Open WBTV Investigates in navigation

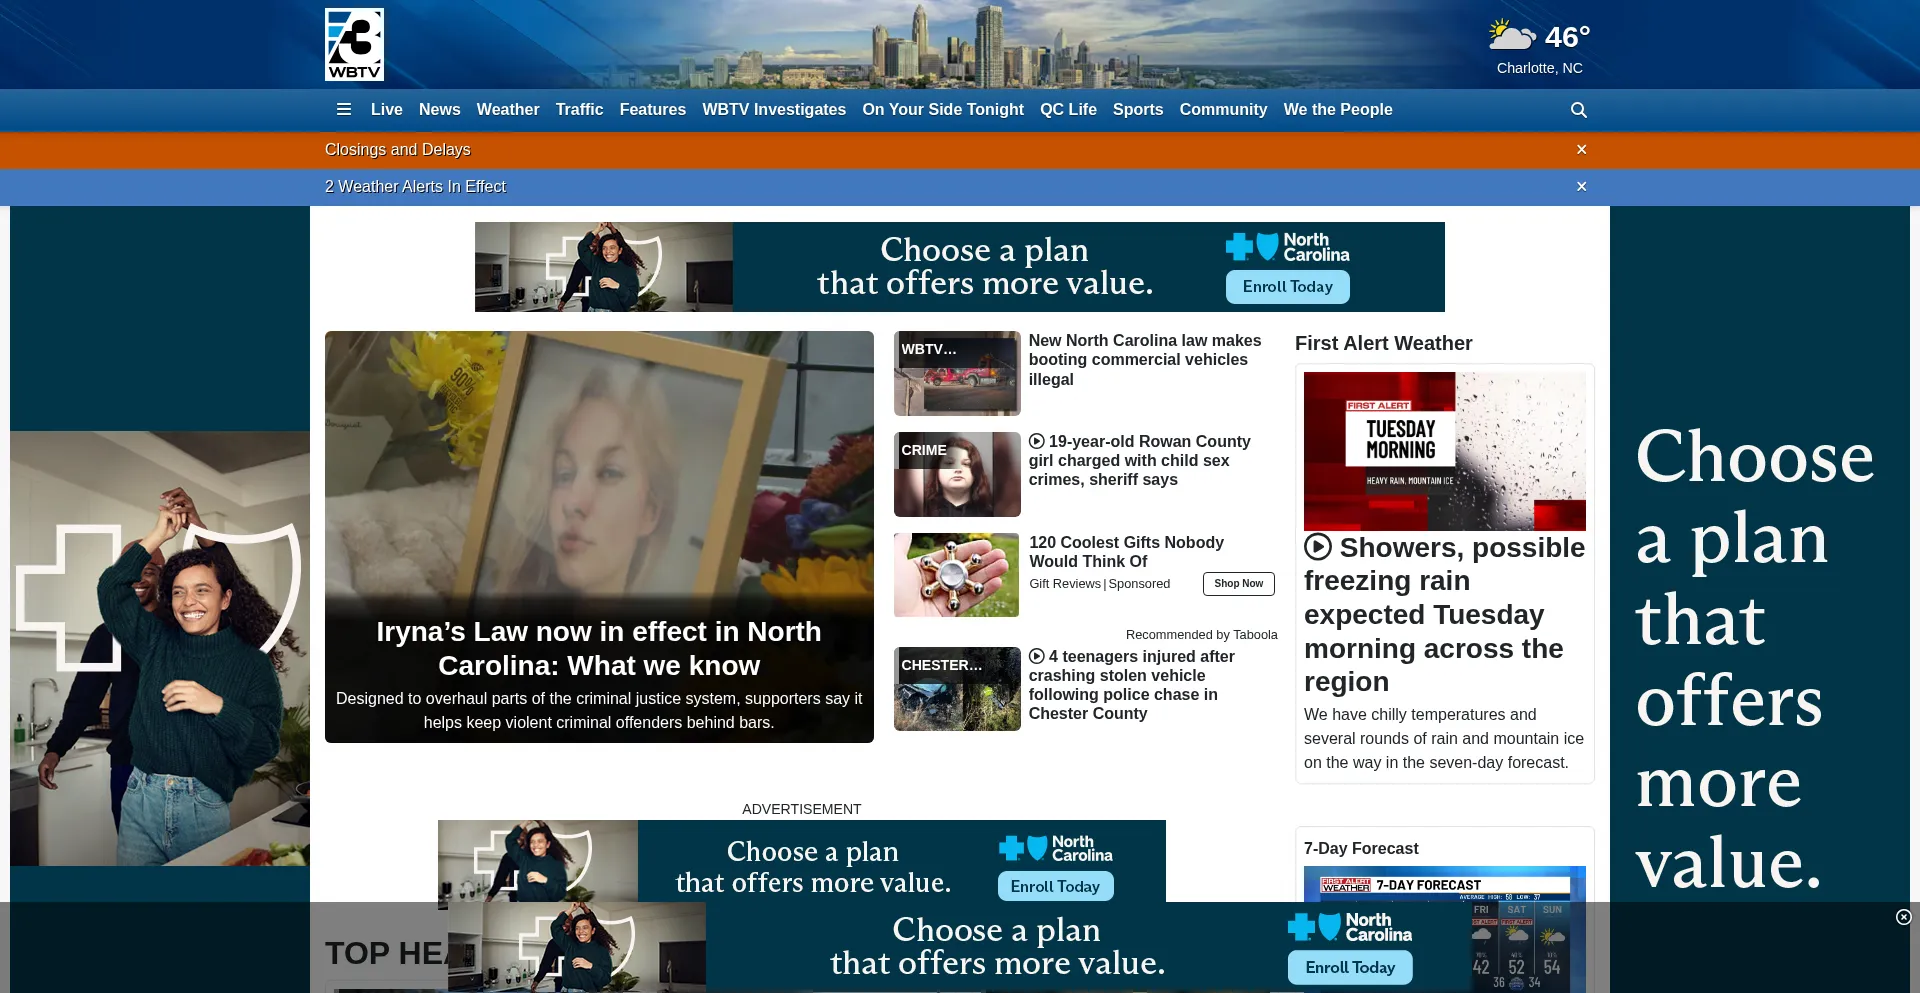[773, 110]
